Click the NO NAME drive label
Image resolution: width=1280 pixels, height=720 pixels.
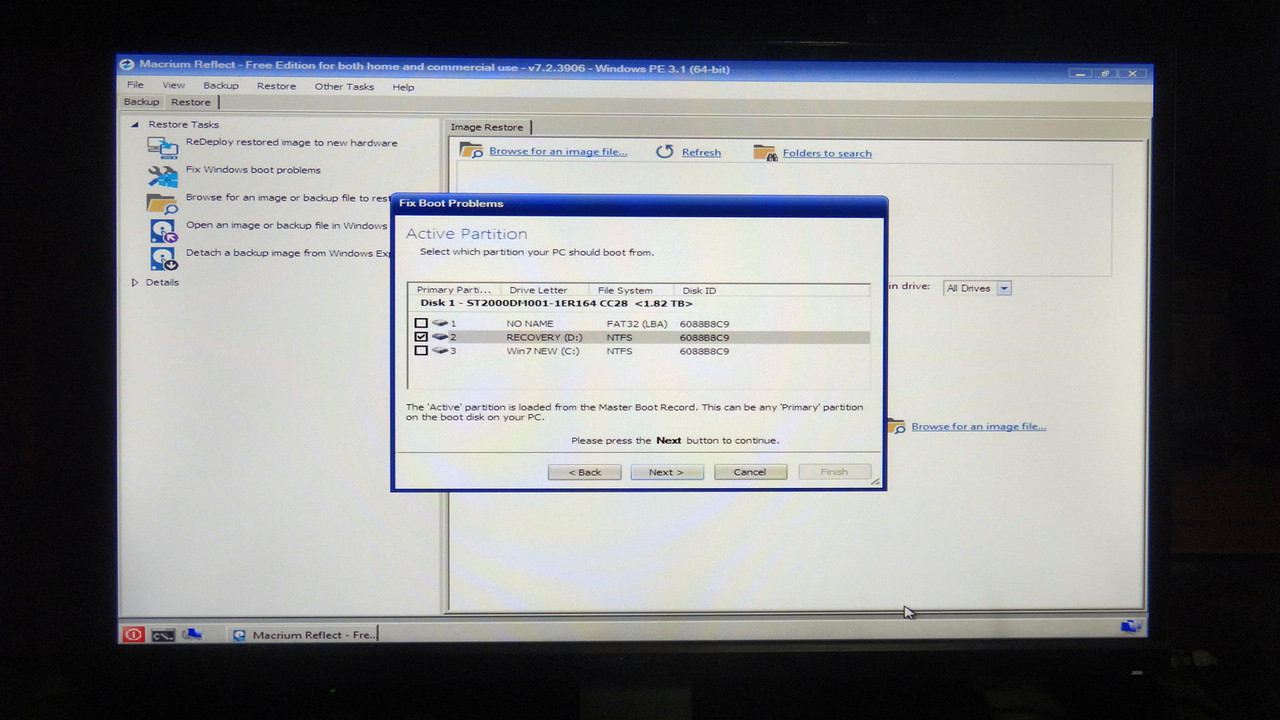click(530, 324)
